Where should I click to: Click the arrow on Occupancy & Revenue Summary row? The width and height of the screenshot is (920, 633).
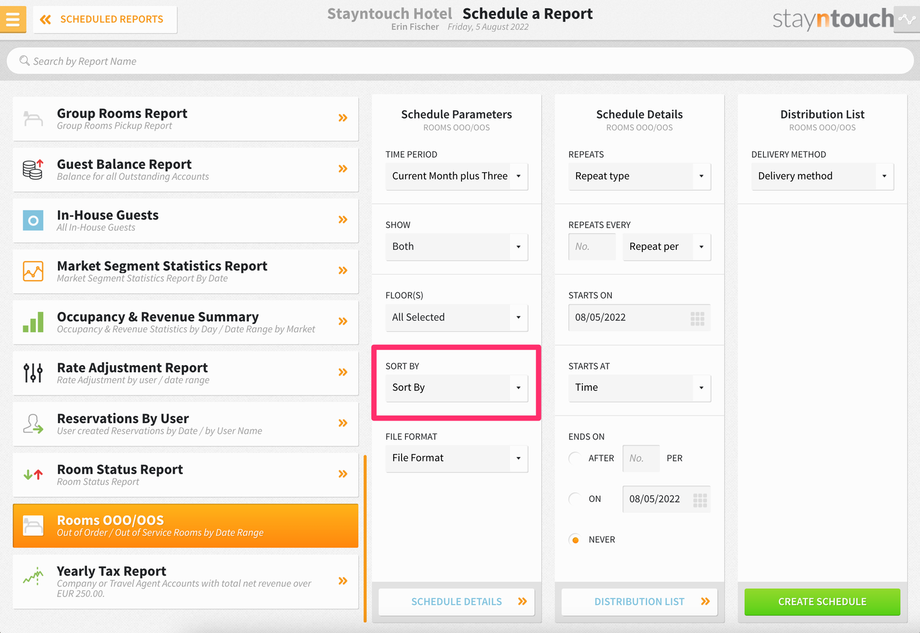tap(343, 321)
